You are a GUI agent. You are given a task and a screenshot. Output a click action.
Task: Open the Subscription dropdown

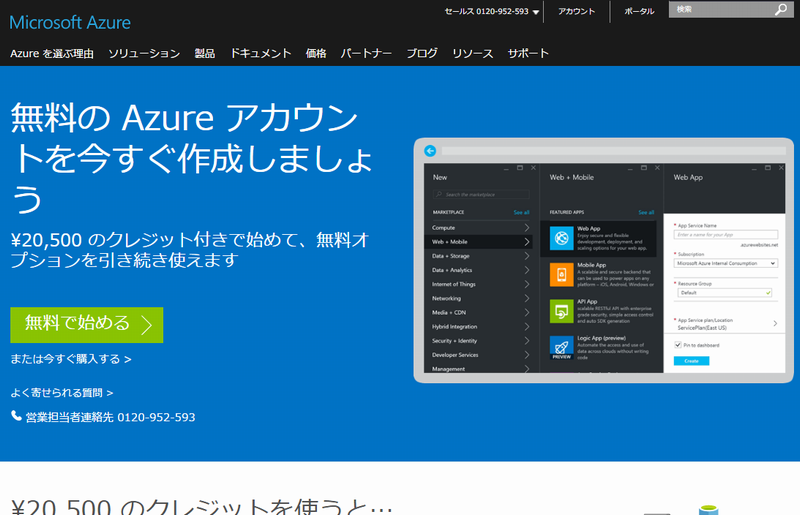[726, 263]
